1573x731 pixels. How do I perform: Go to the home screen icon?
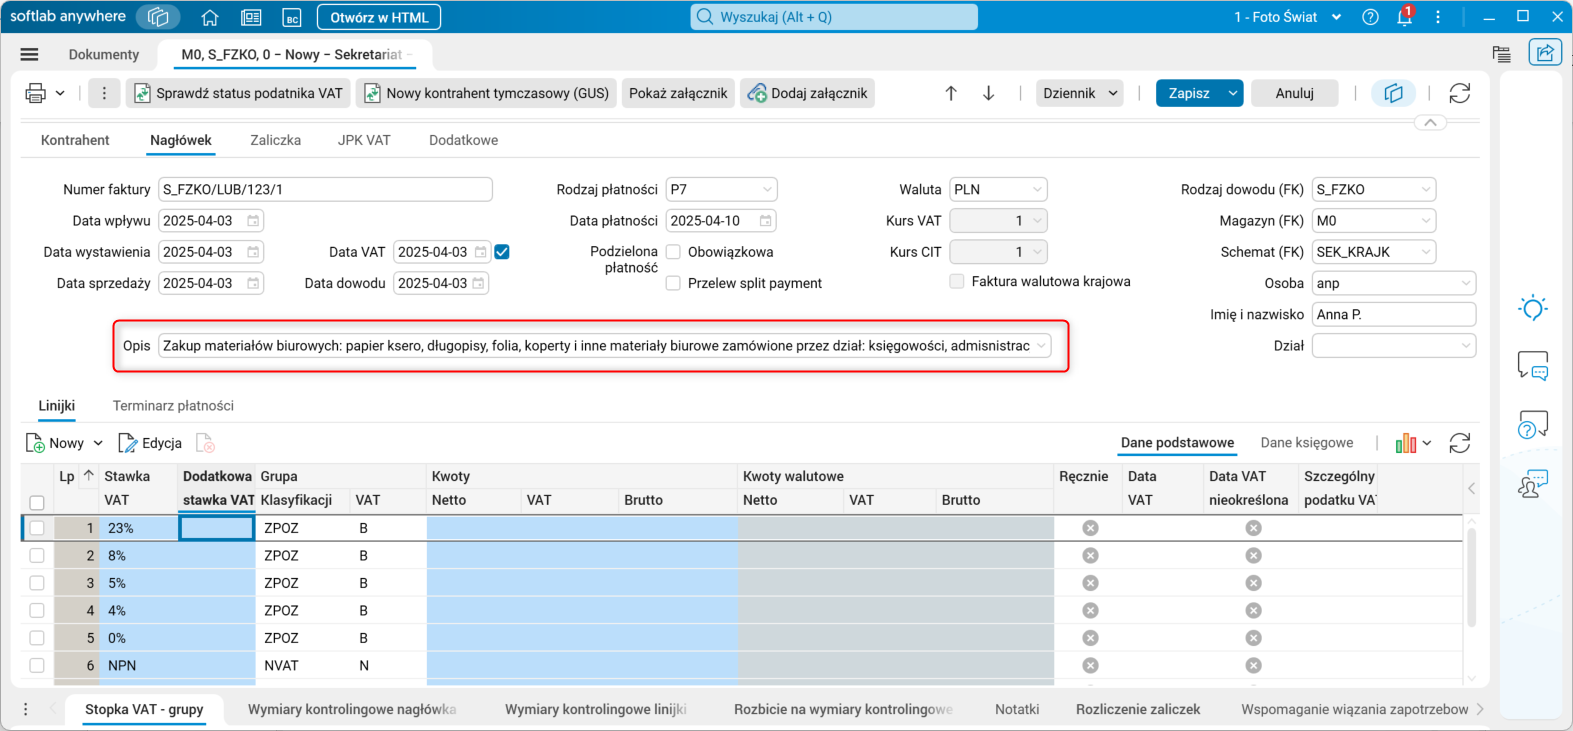tap(210, 17)
